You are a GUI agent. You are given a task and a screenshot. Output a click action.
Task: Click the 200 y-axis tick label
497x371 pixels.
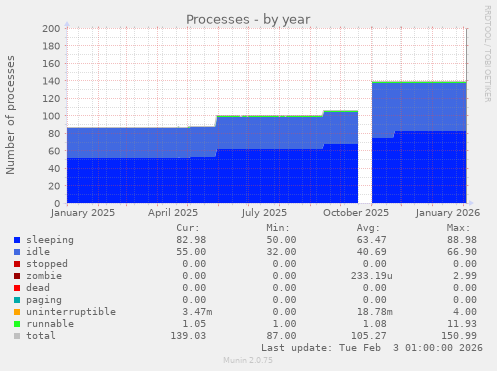tap(51, 28)
